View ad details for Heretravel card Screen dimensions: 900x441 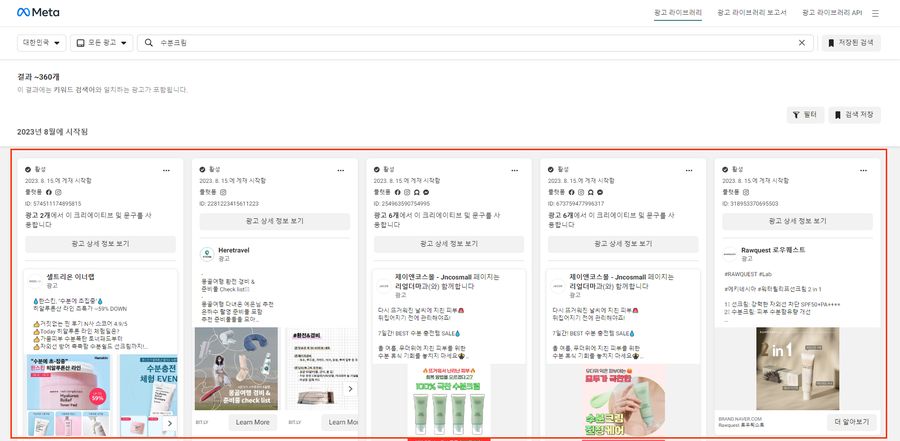[274, 221]
